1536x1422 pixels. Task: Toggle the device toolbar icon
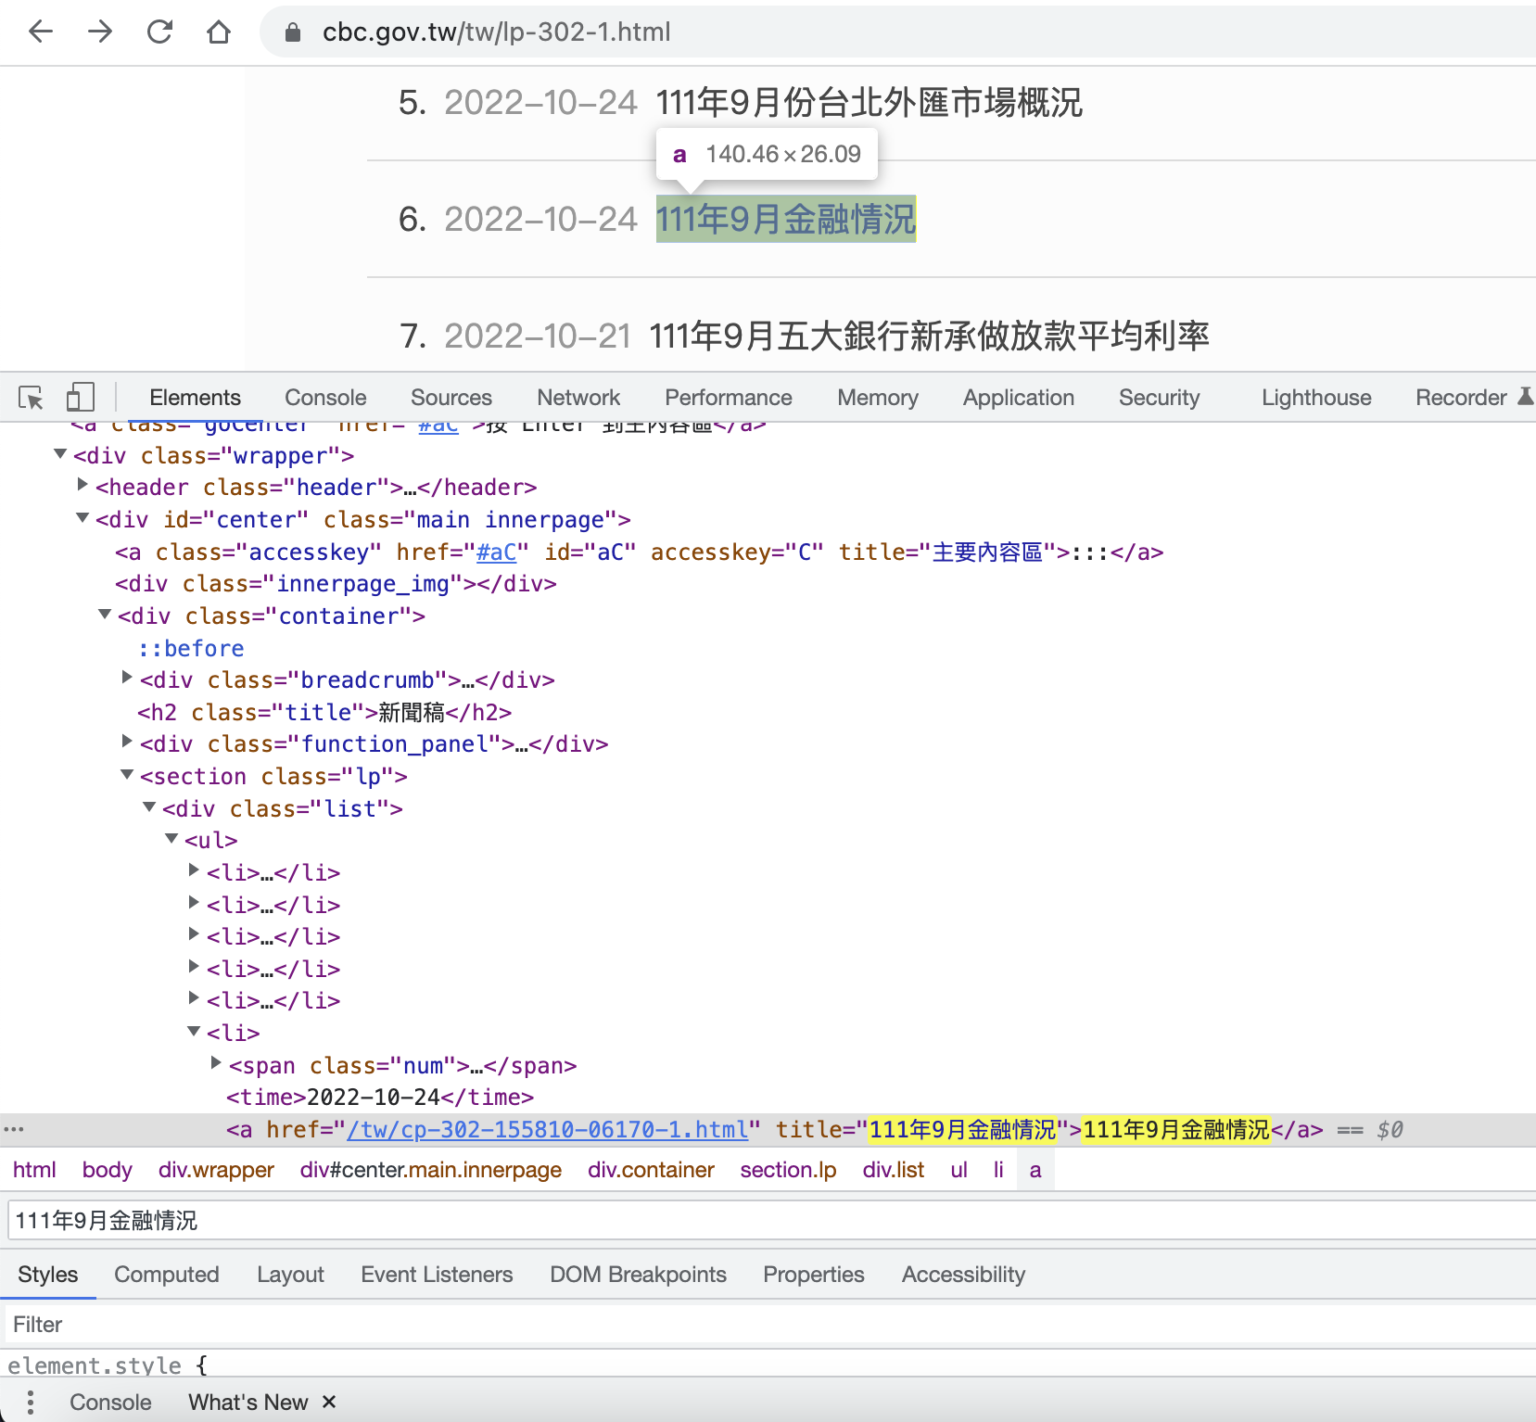pos(80,398)
